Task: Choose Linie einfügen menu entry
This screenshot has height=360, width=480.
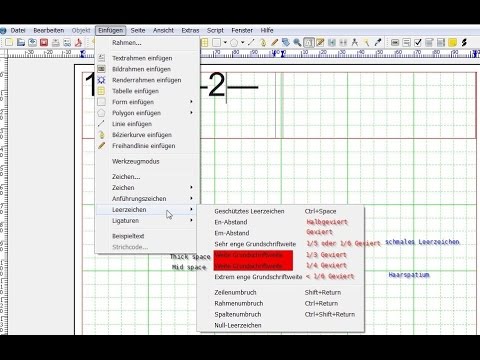Action: 146,124
